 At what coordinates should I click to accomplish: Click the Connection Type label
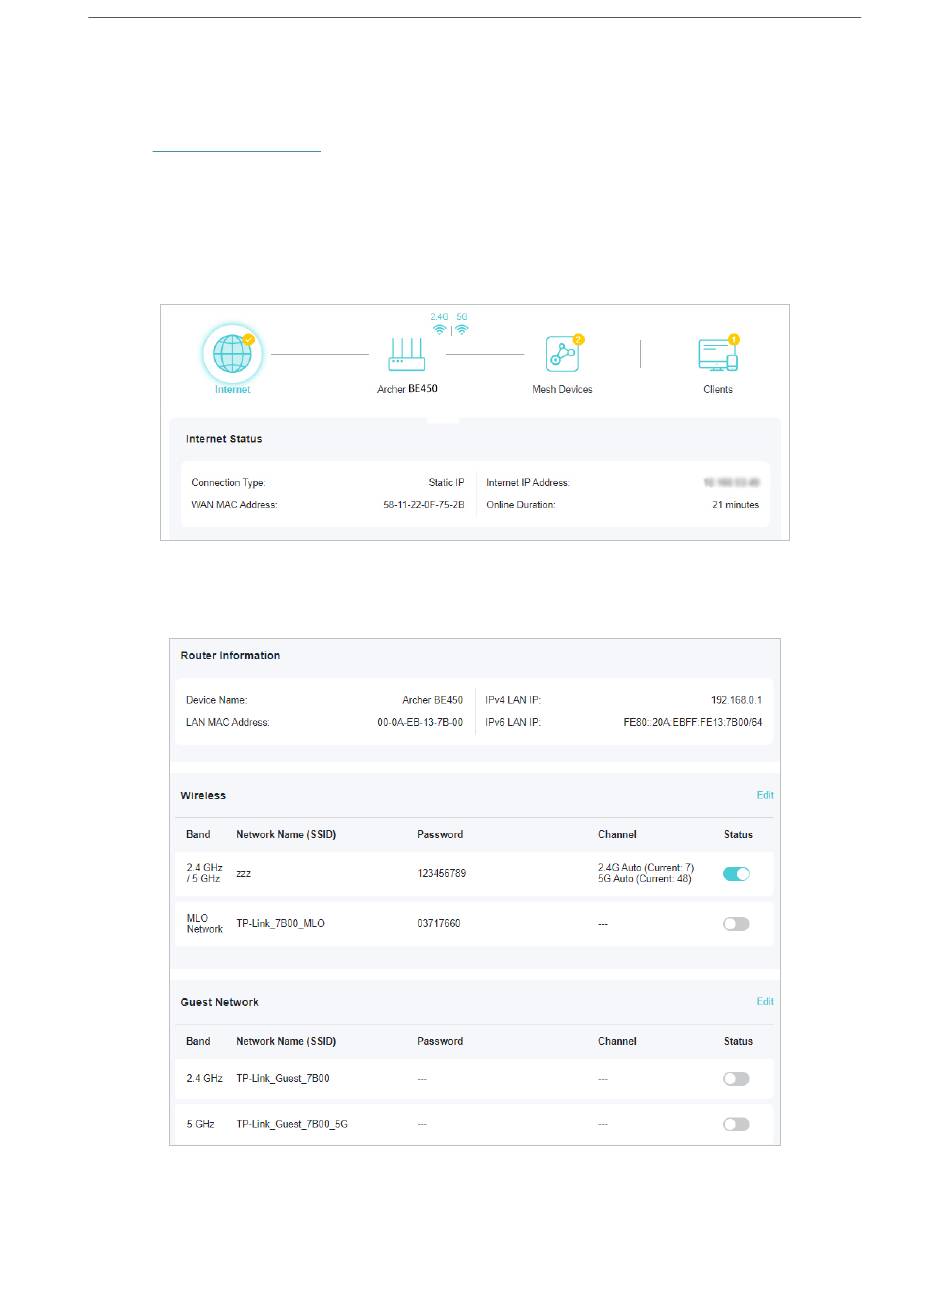click(x=228, y=483)
